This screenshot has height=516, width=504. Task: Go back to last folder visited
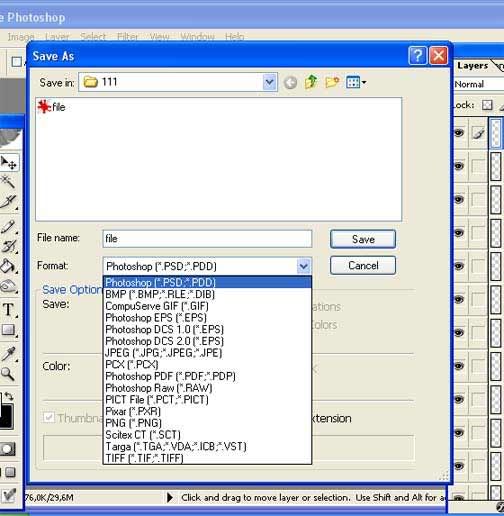click(290, 82)
